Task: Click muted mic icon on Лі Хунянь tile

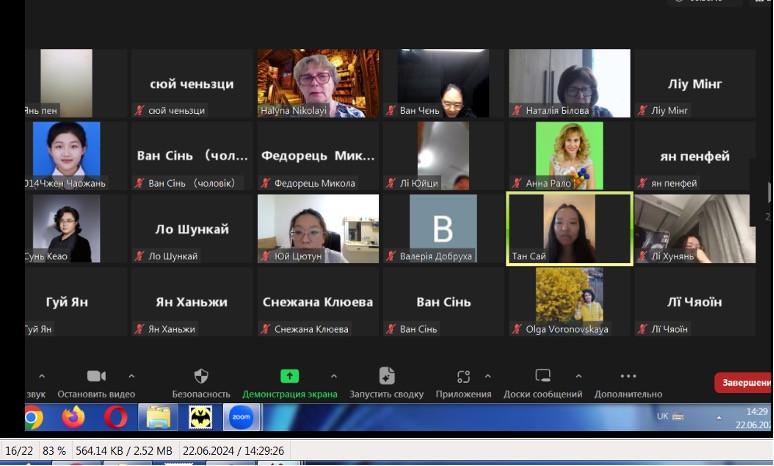Action: click(642, 256)
